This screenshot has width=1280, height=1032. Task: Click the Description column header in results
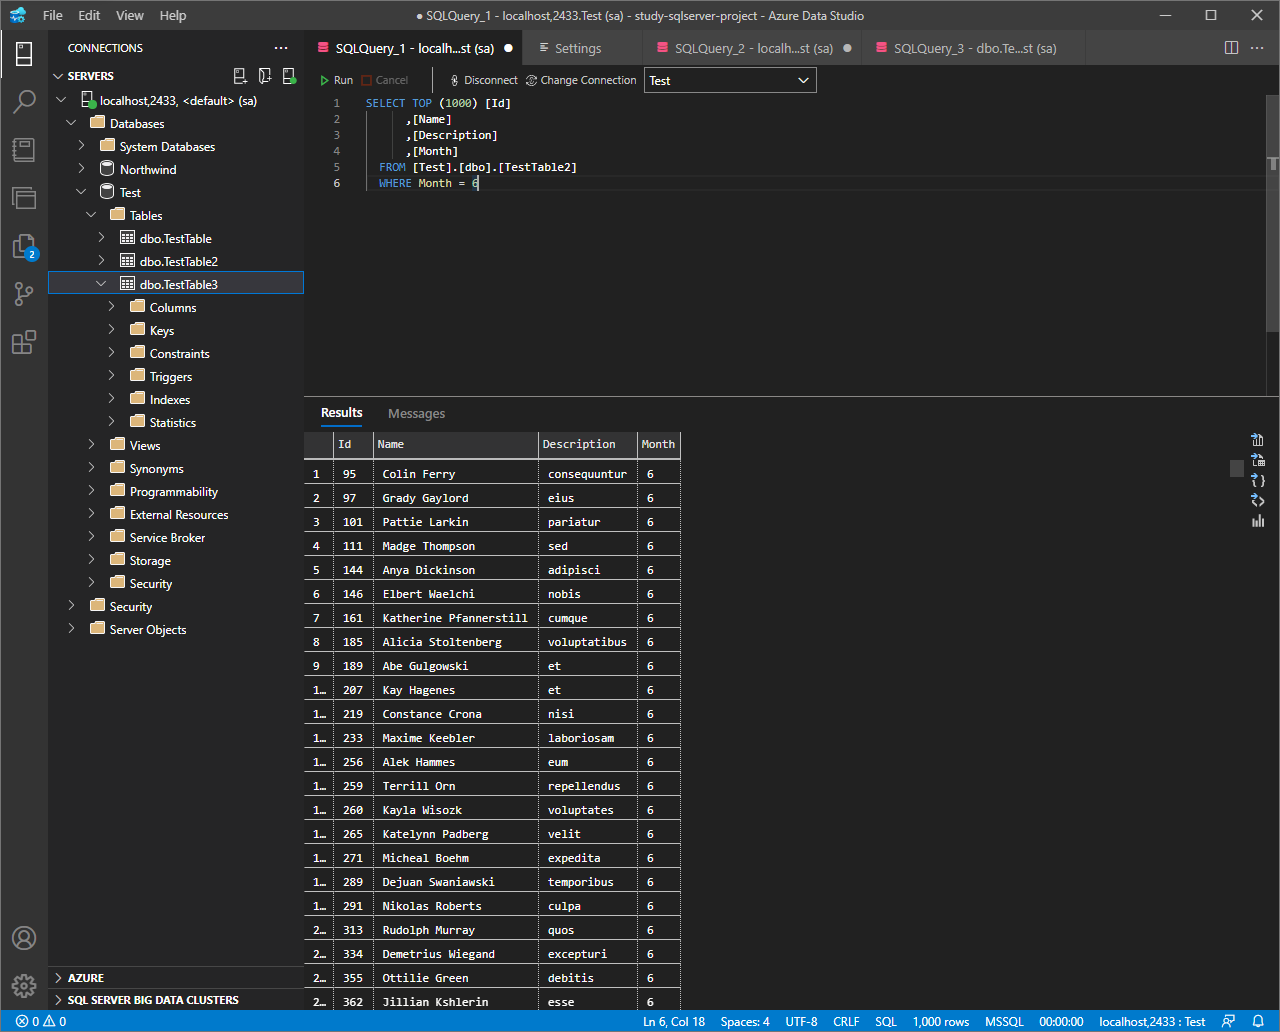pos(588,444)
